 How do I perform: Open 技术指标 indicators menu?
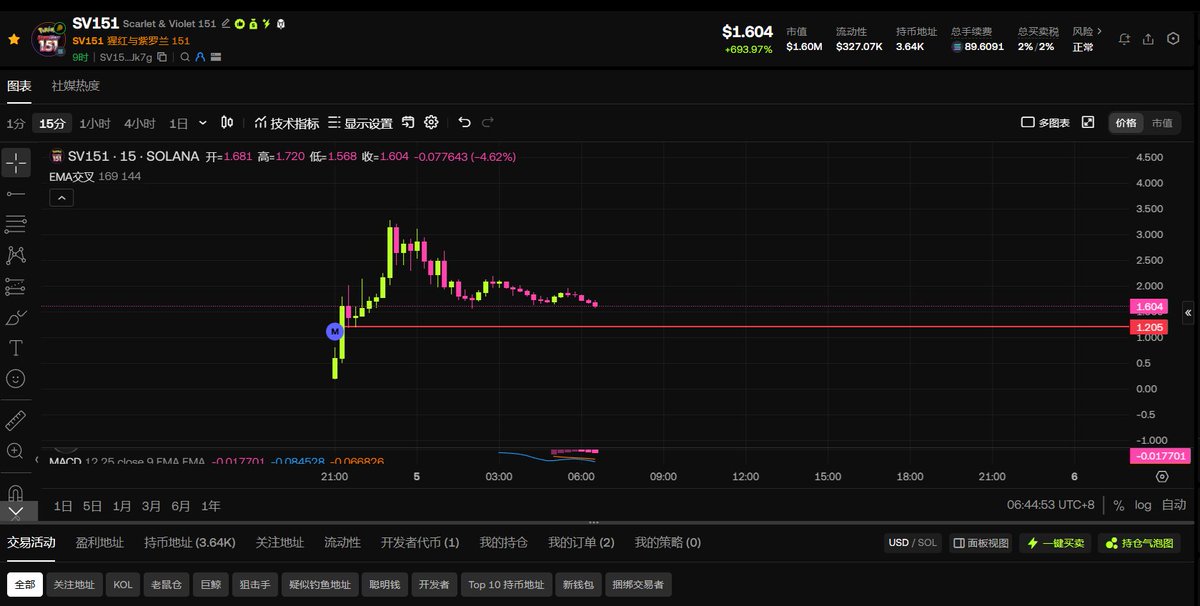click(x=287, y=123)
